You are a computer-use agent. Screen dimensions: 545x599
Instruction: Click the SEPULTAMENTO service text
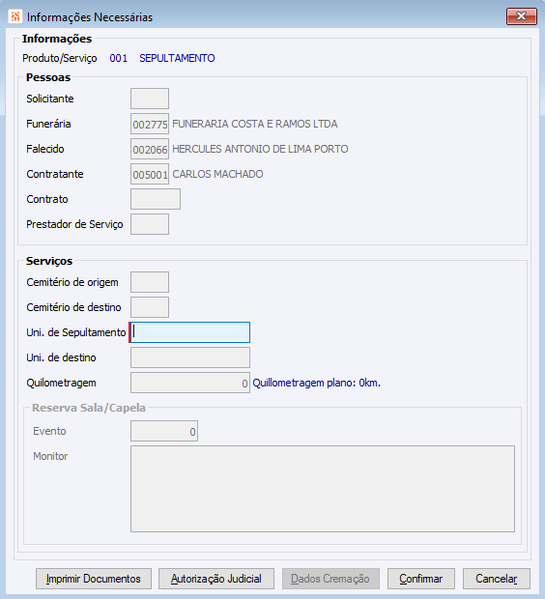coord(177,58)
